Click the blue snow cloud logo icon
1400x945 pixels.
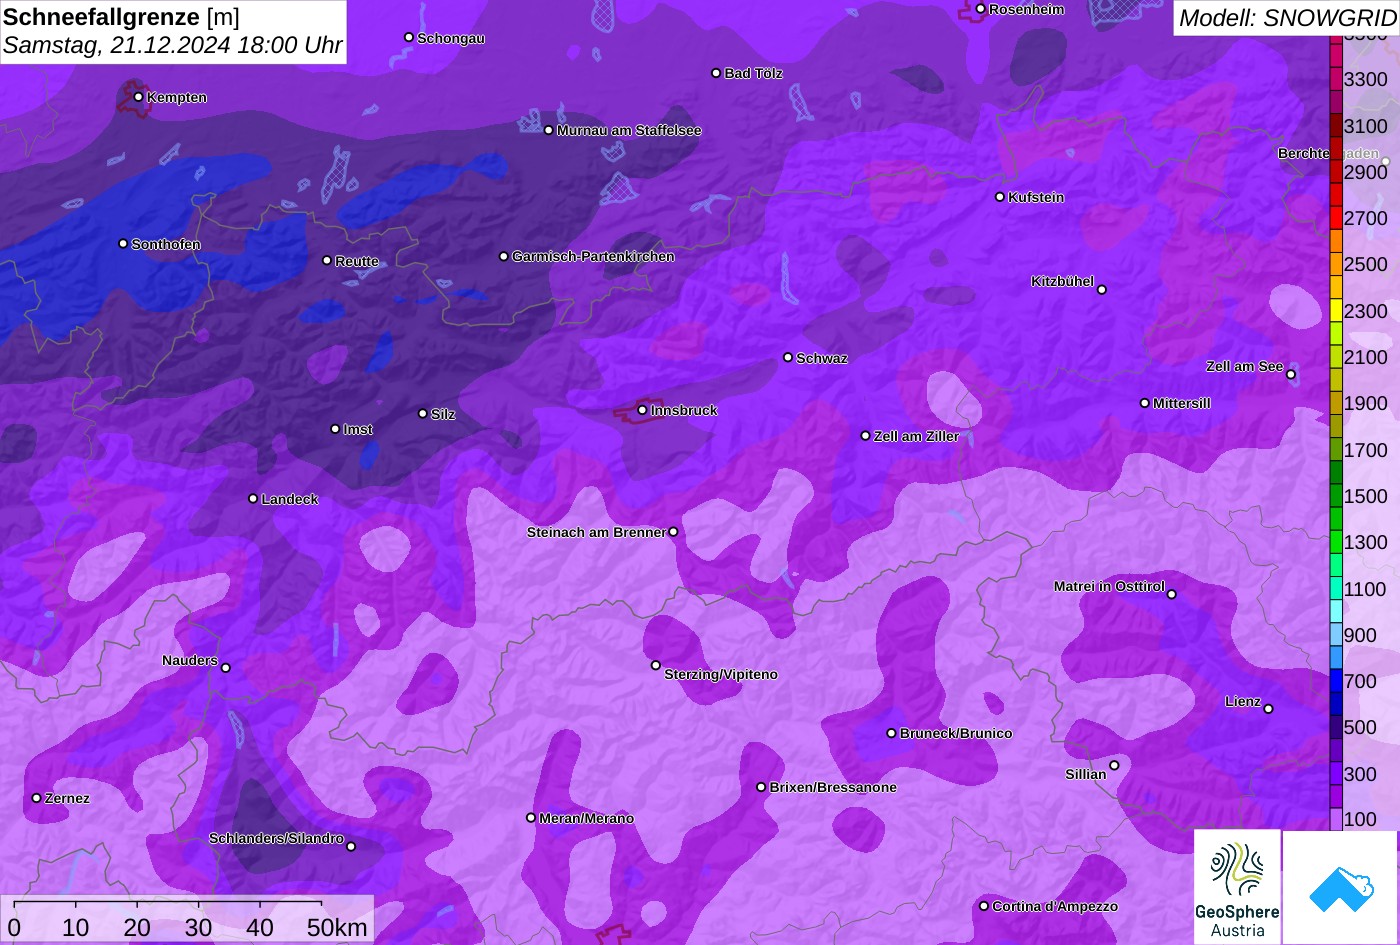pos(1340,887)
